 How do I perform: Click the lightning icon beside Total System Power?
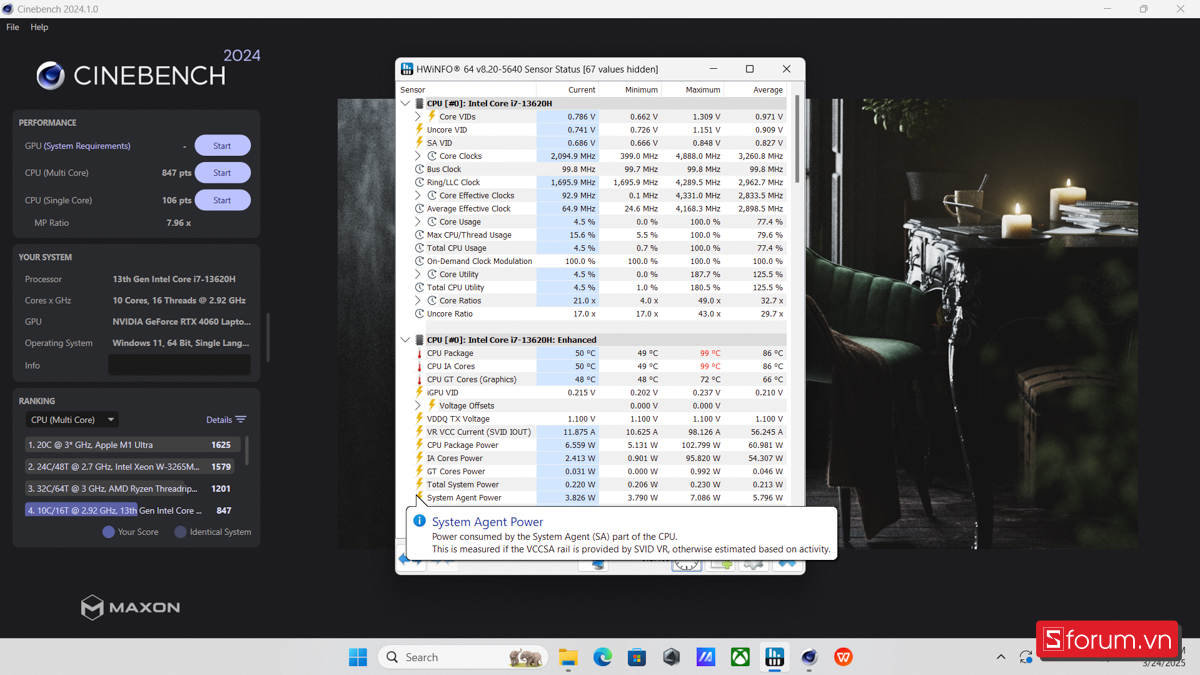point(420,484)
